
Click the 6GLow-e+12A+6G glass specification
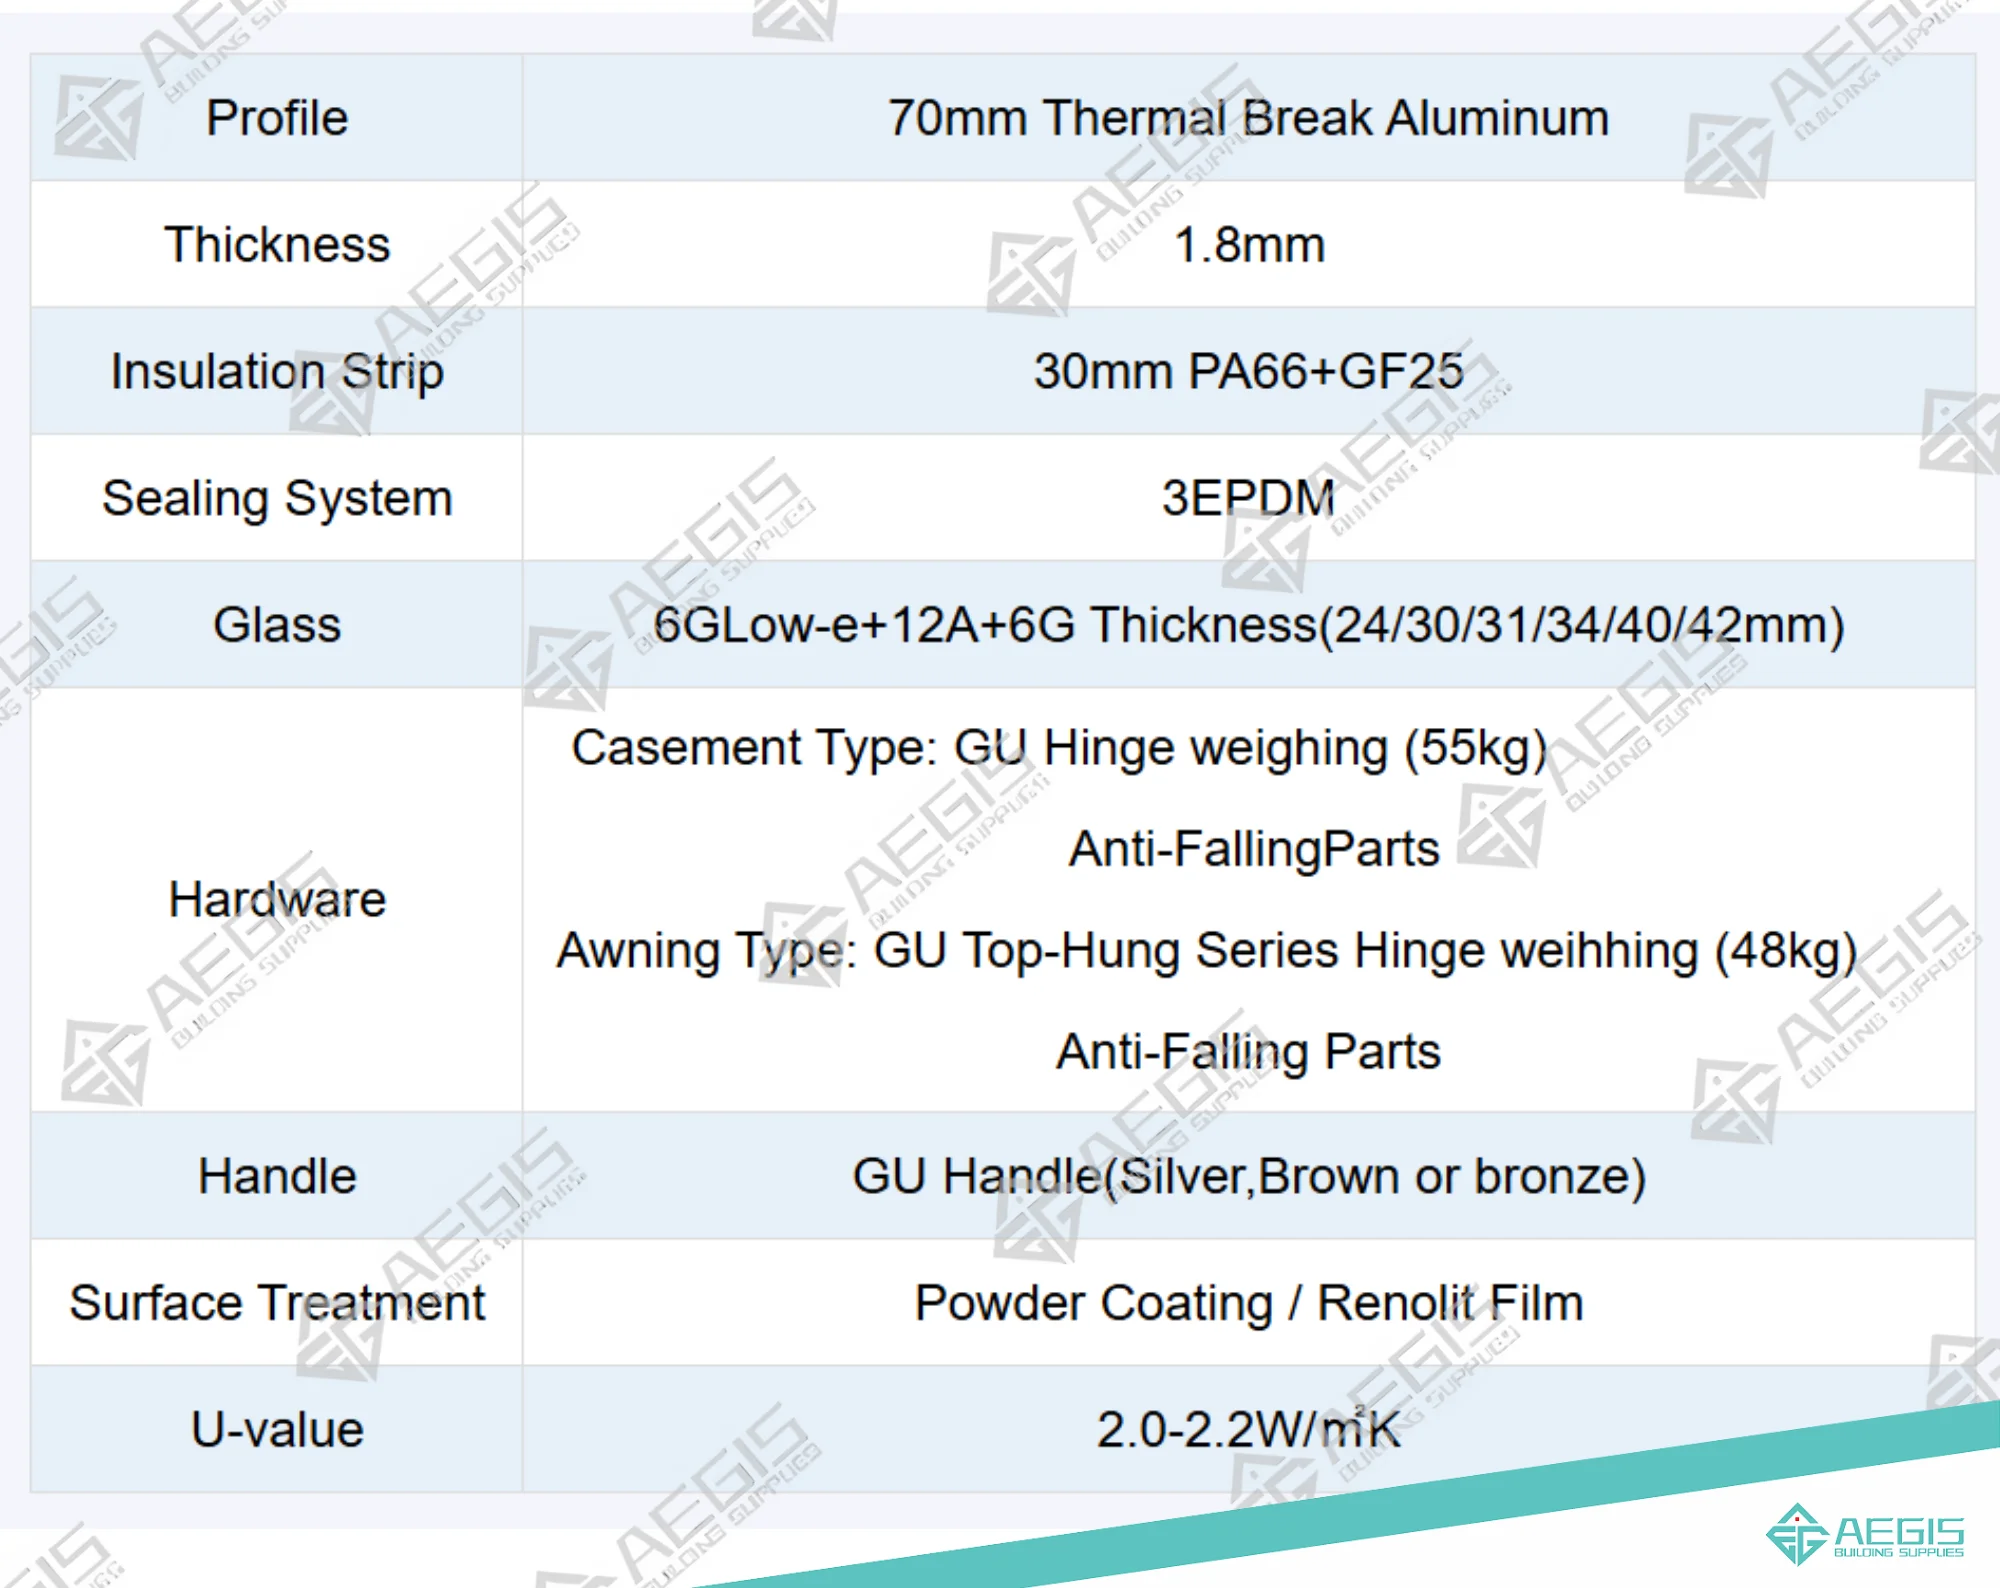(1248, 625)
